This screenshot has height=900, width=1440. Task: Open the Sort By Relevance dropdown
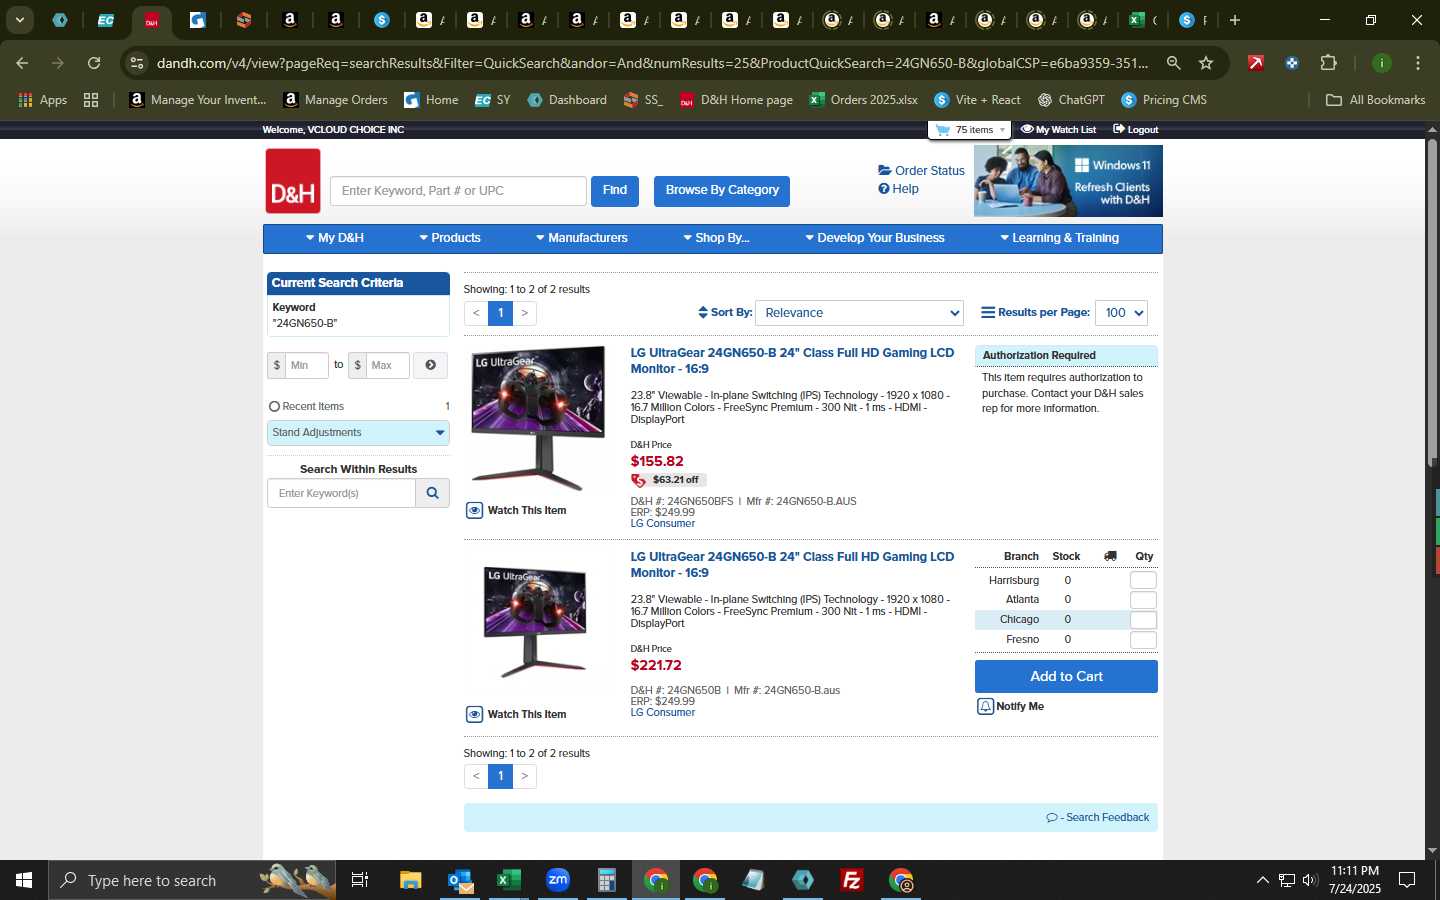click(x=859, y=313)
